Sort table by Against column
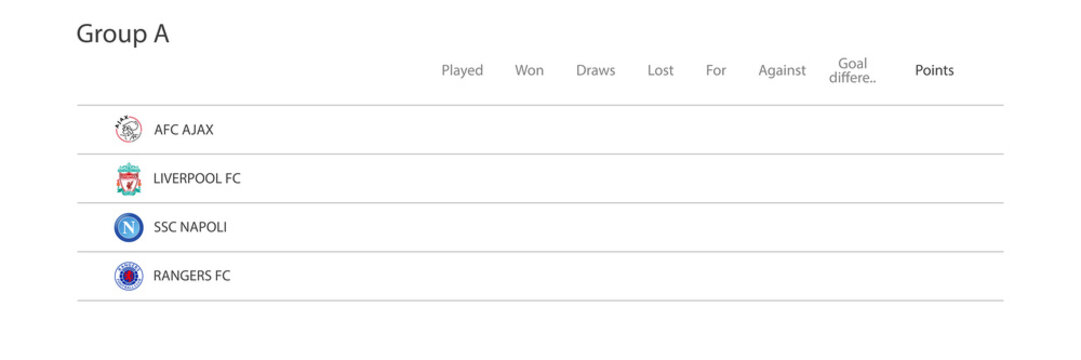Image resolution: width=1081 pixels, height=360 pixels. [782, 70]
